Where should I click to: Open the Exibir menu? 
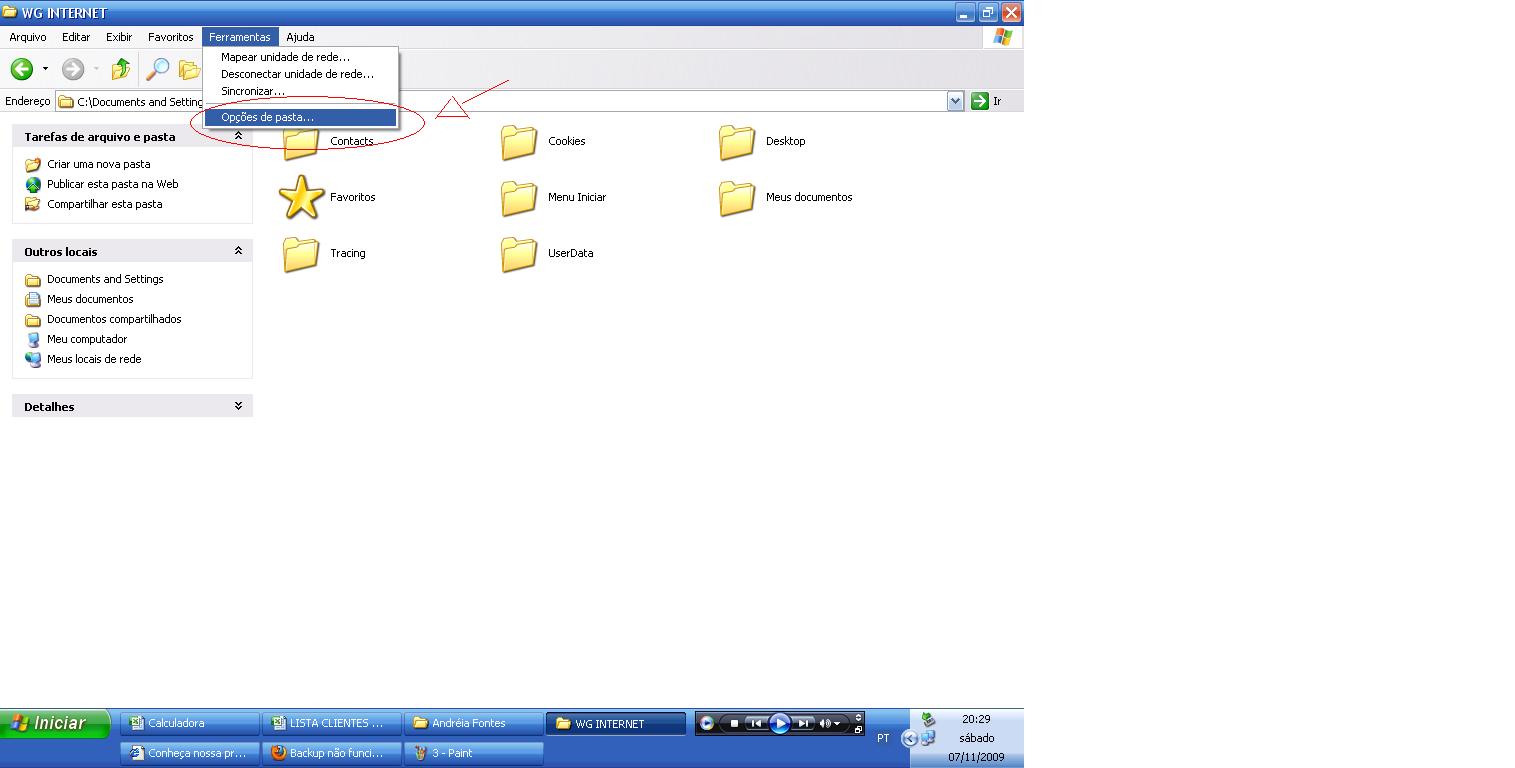coord(119,37)
